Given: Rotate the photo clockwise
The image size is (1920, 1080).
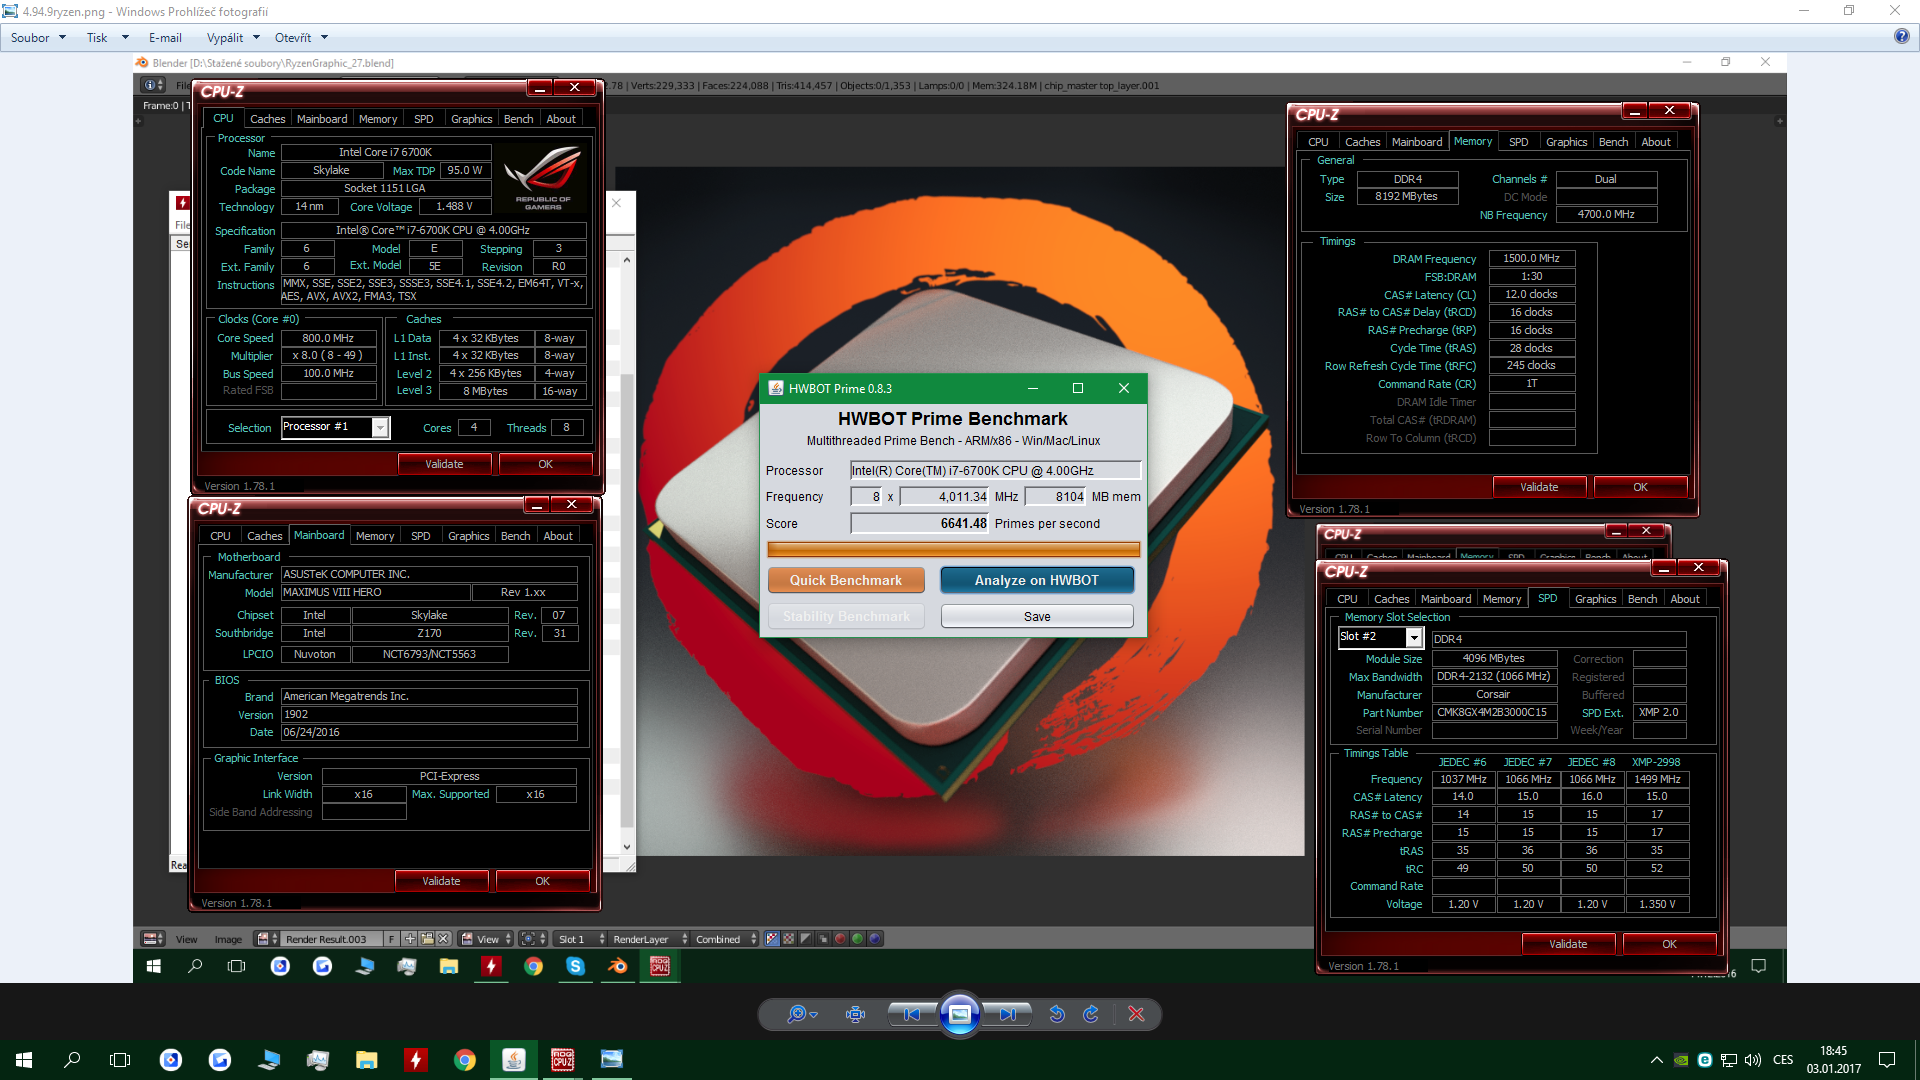Looking at the screenshot, I should (x=1091, y=1014).
